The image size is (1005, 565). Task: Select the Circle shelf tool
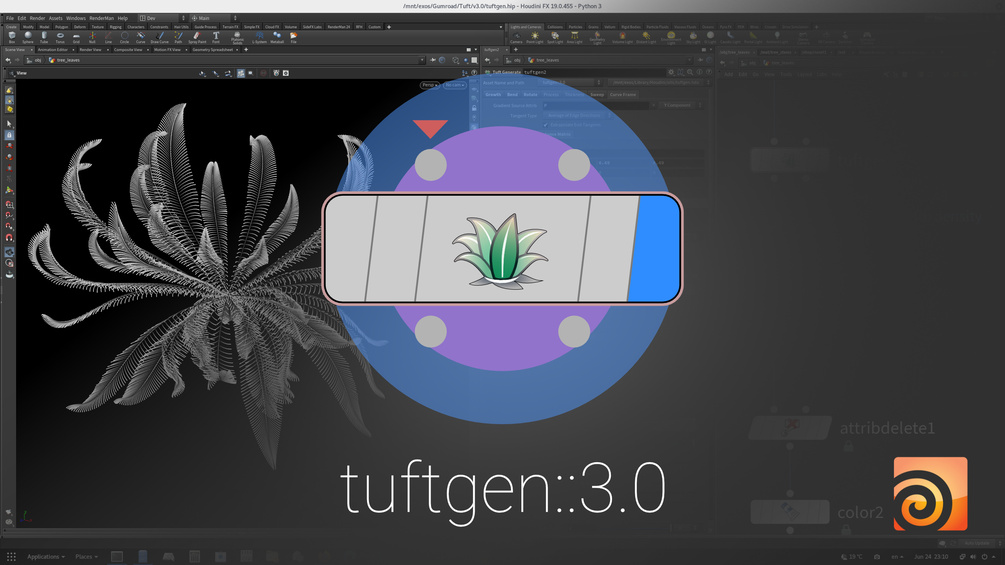(124, 38)
